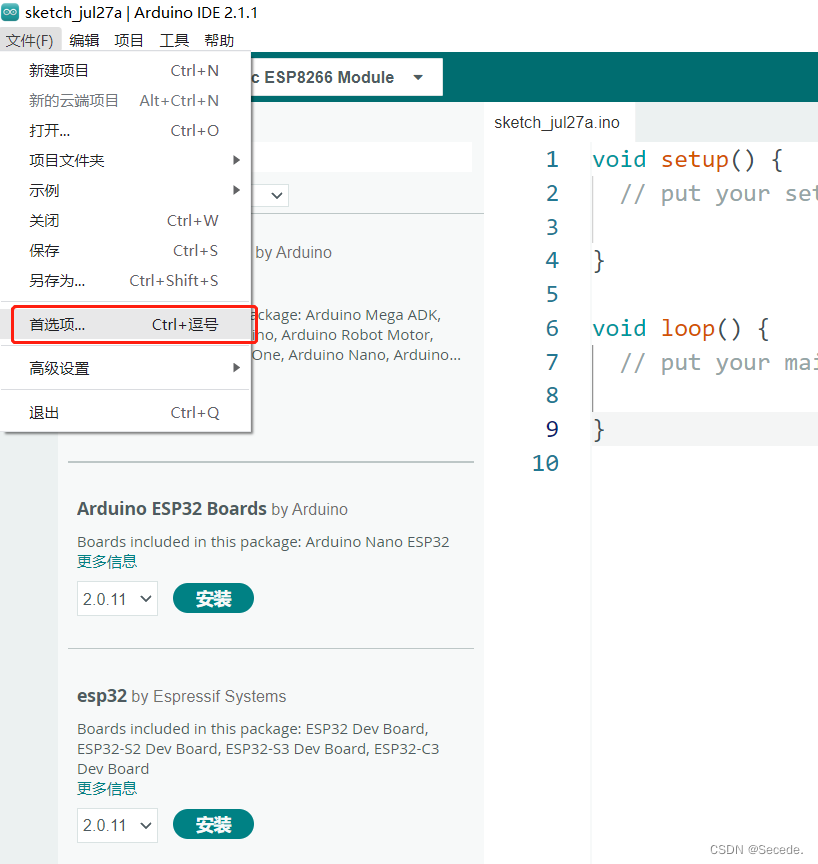Install esp32 by Espressif Systems package
Screen dimensions: 818x864
click(x=213, y=824)
